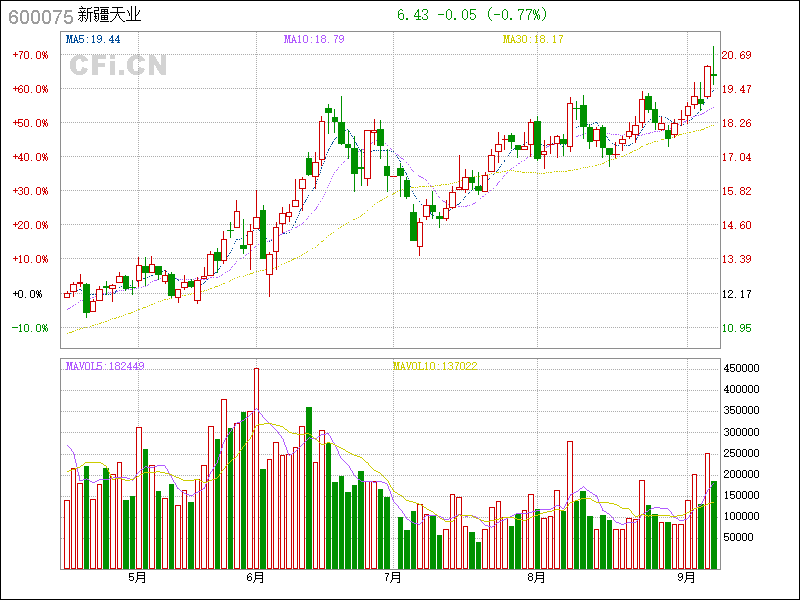Toggle the MA10:18.79 indicator label
Screen dimensions: 800x600
pos(314,39)
